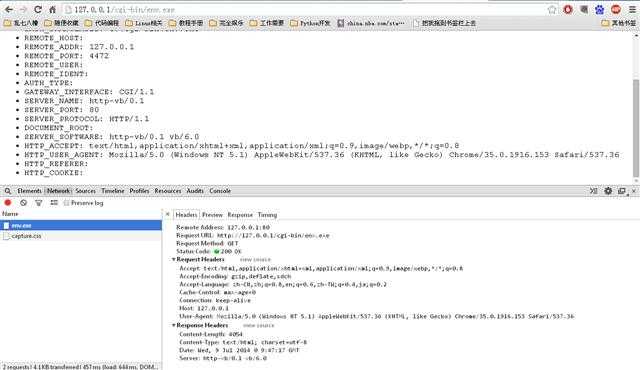
Task: Toggle the network filter funnel icon
Action: 38,203
